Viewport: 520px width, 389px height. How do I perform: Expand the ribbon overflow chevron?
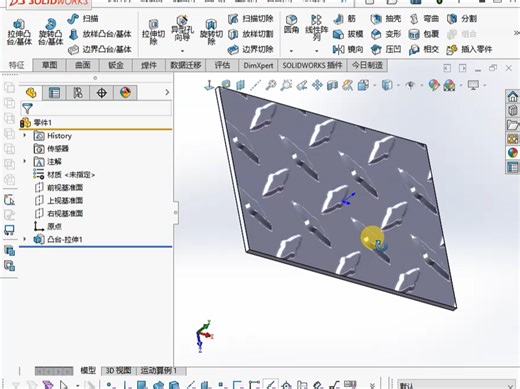pos(516,33)
